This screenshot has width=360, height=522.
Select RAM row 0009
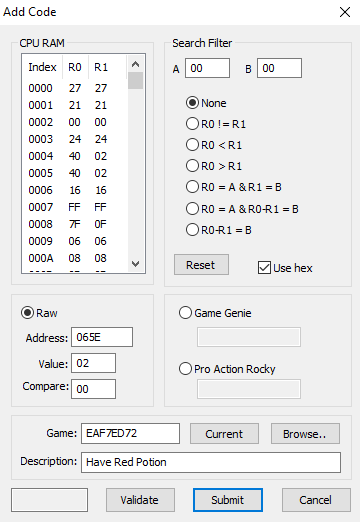click(75, 241)
